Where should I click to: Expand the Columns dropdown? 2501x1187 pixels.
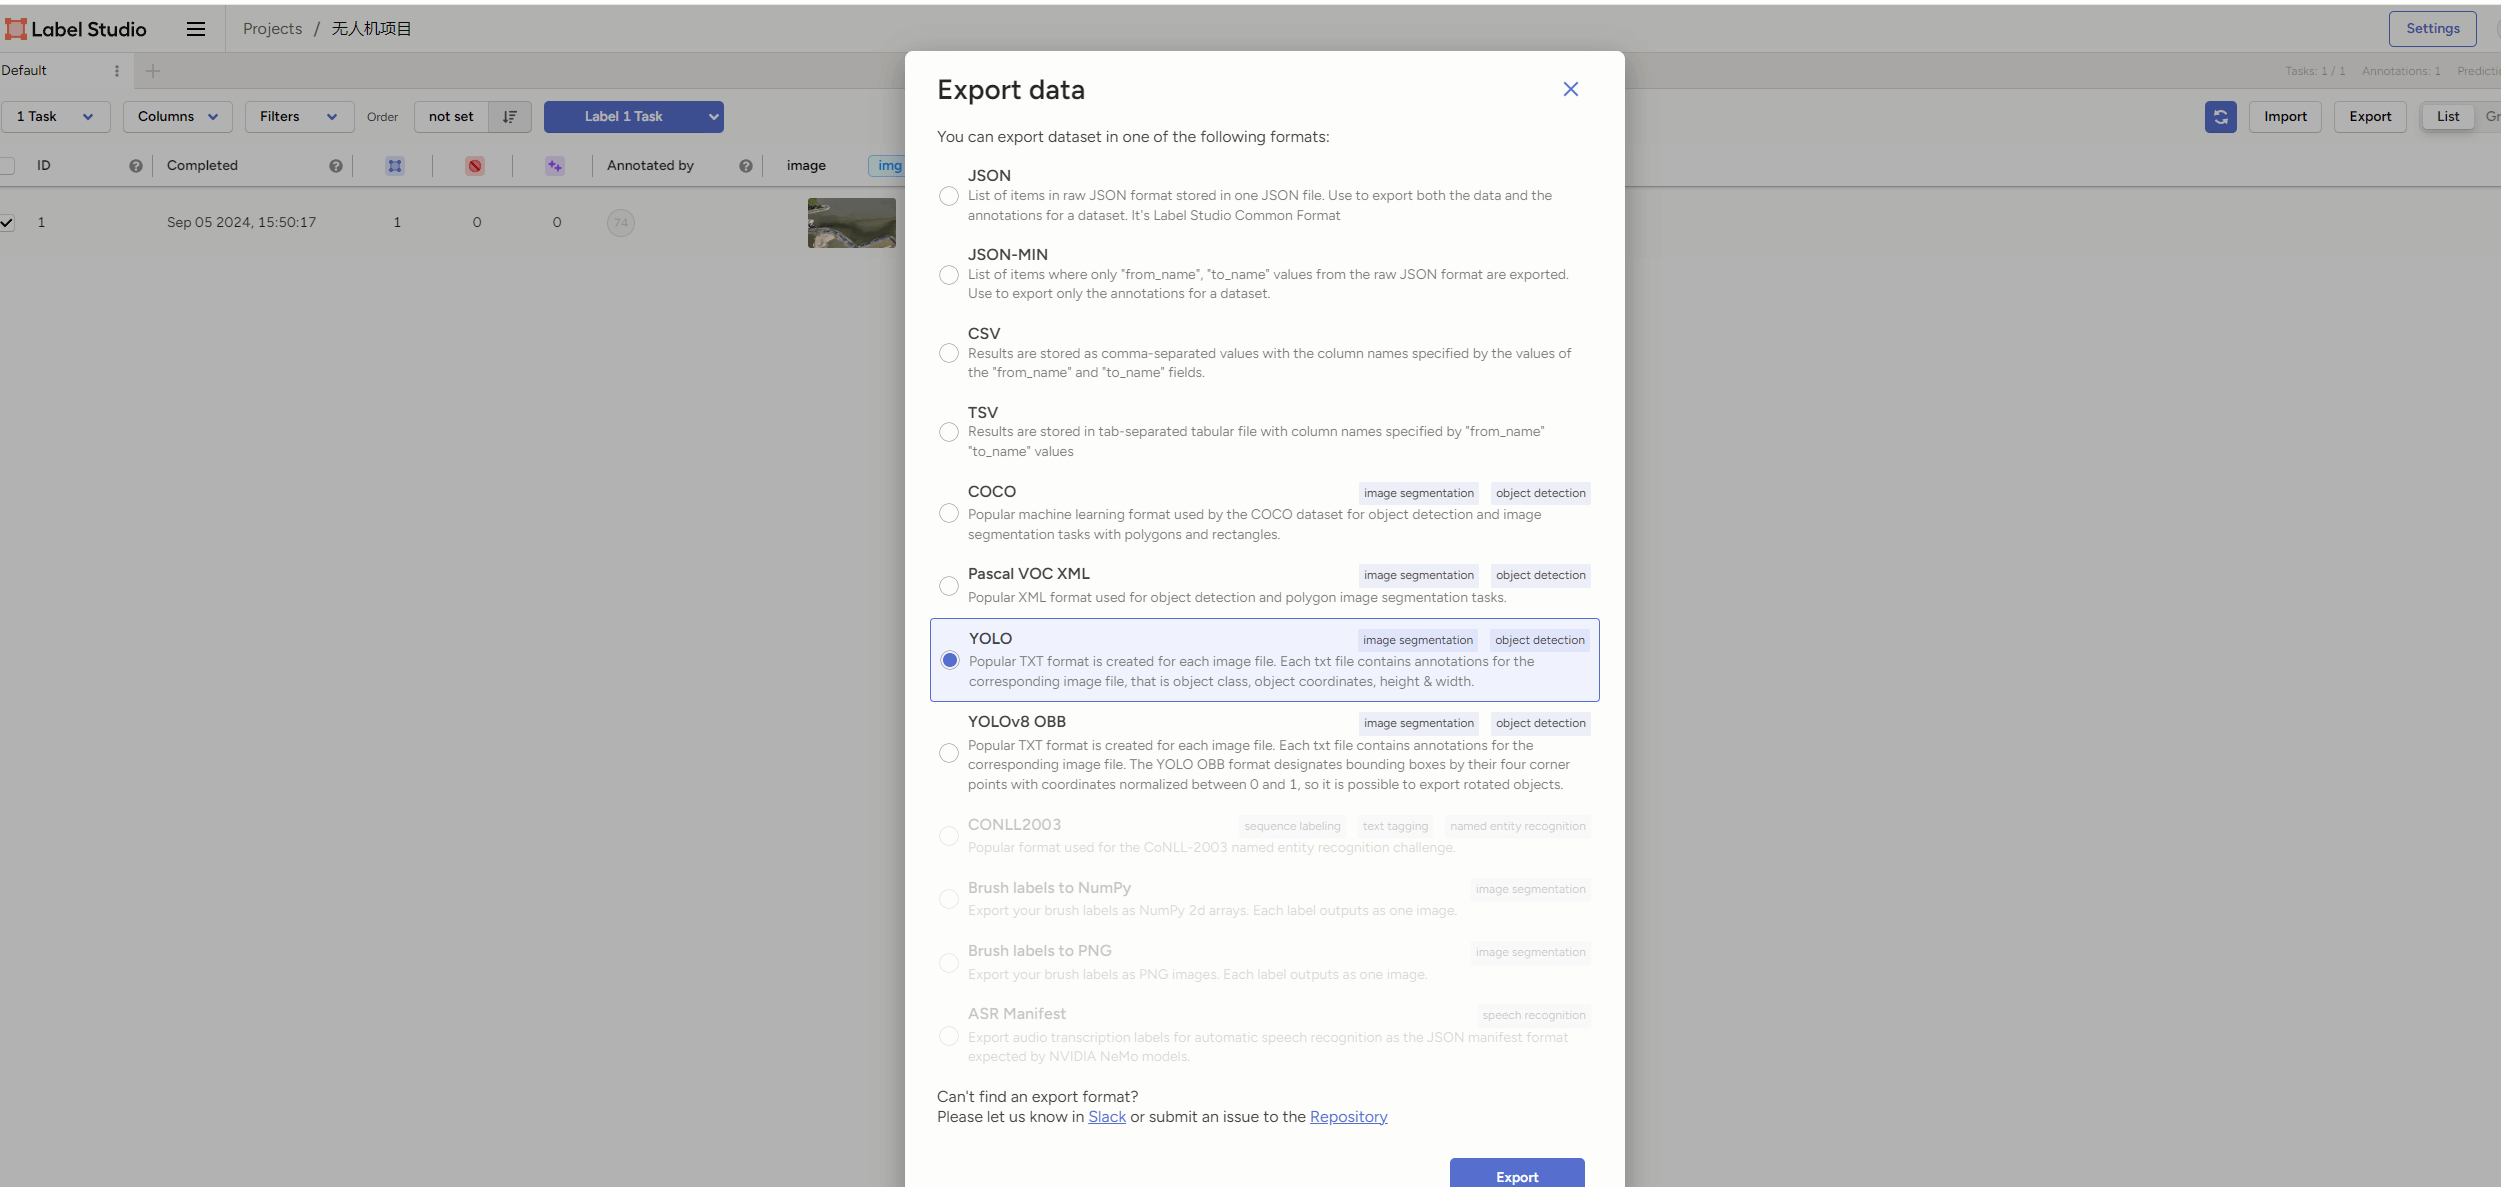(x=178, y=117)
